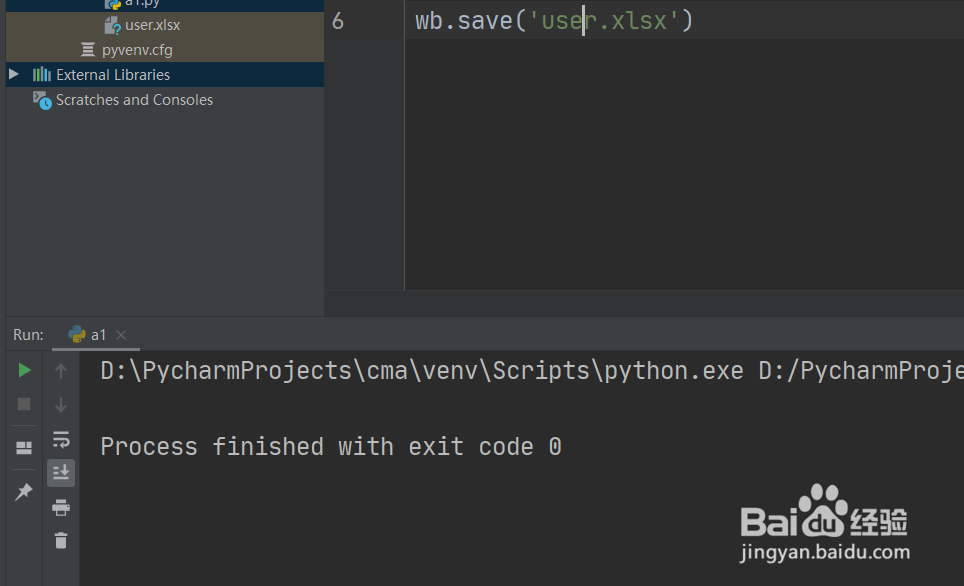Select External Libraries in project tree
964x586 pixels.
(112, 75)
